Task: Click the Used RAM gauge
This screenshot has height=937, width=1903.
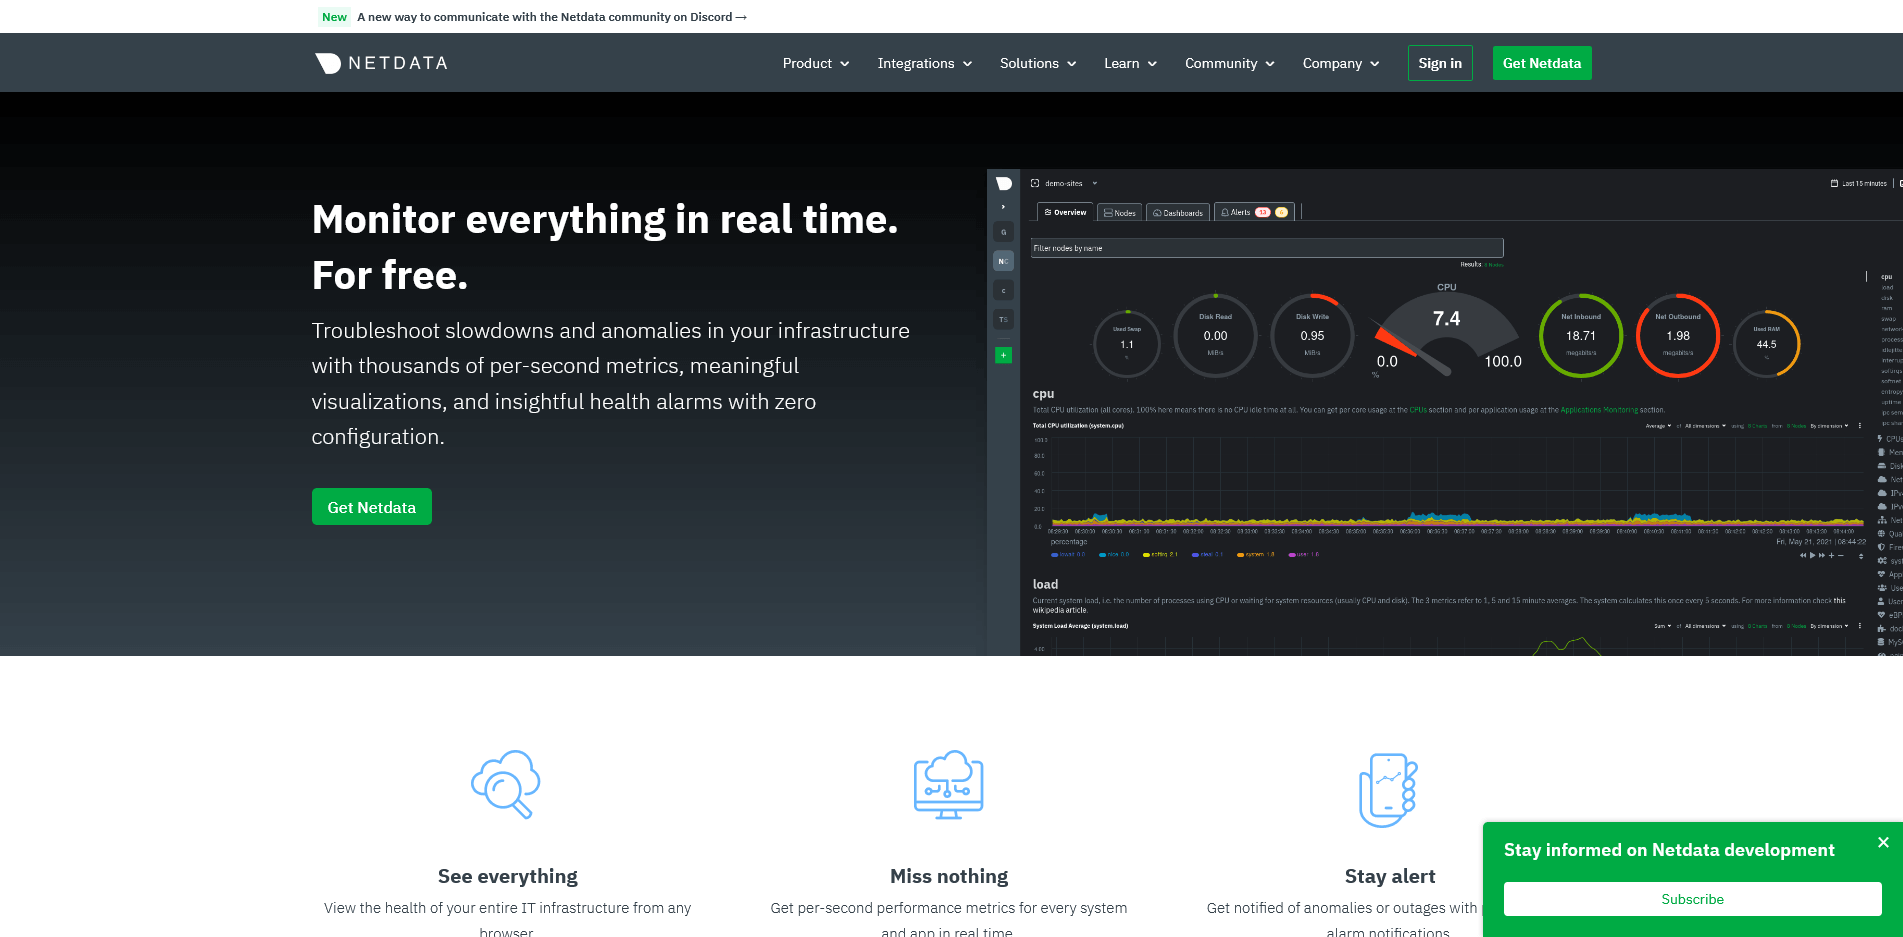Action: (1767, 344)
